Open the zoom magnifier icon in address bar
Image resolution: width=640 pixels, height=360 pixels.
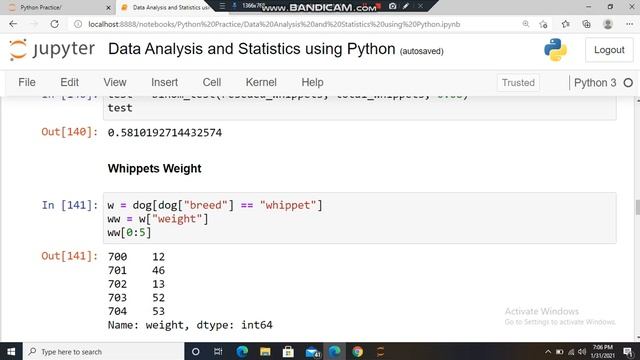click(x=526, y=24)
